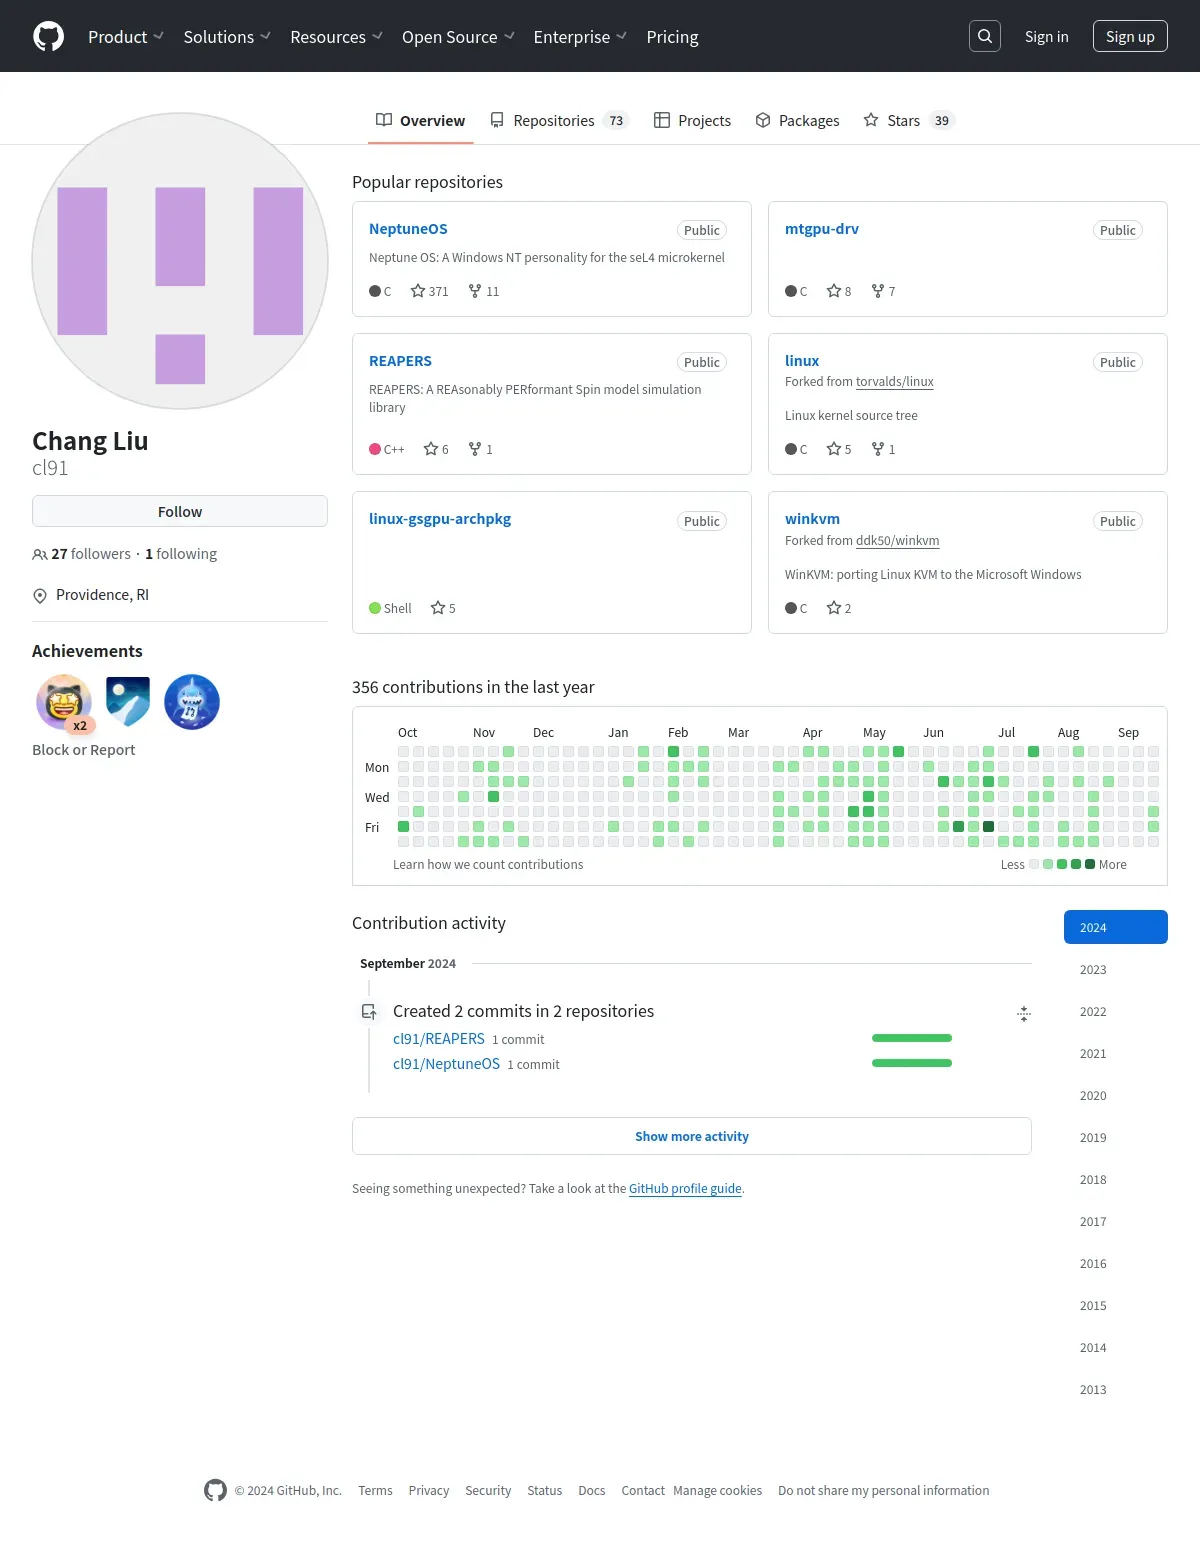The image size is (1200, 1543).
Task: Switch to the Projects tab
Action: coord(692,120)
